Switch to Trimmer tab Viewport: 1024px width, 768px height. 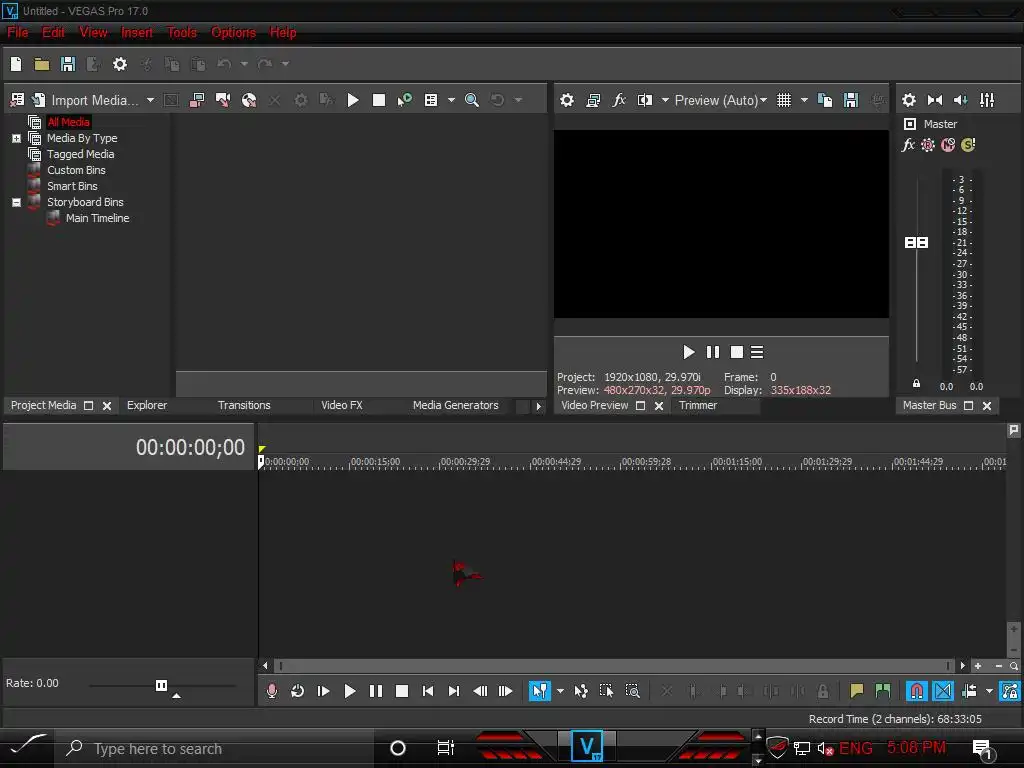[x=697, y=406]
